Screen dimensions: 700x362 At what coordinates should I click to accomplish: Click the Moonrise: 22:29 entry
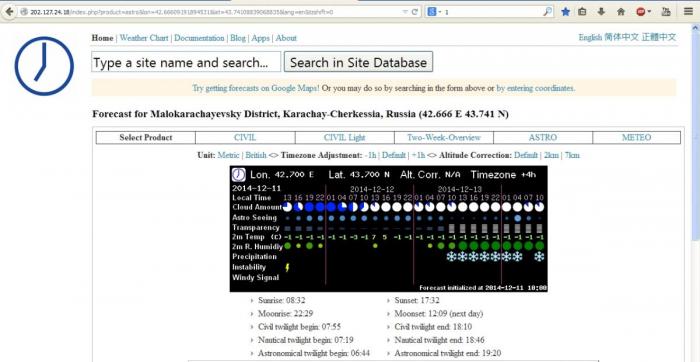pyautogui.click(x=286, y=314)
